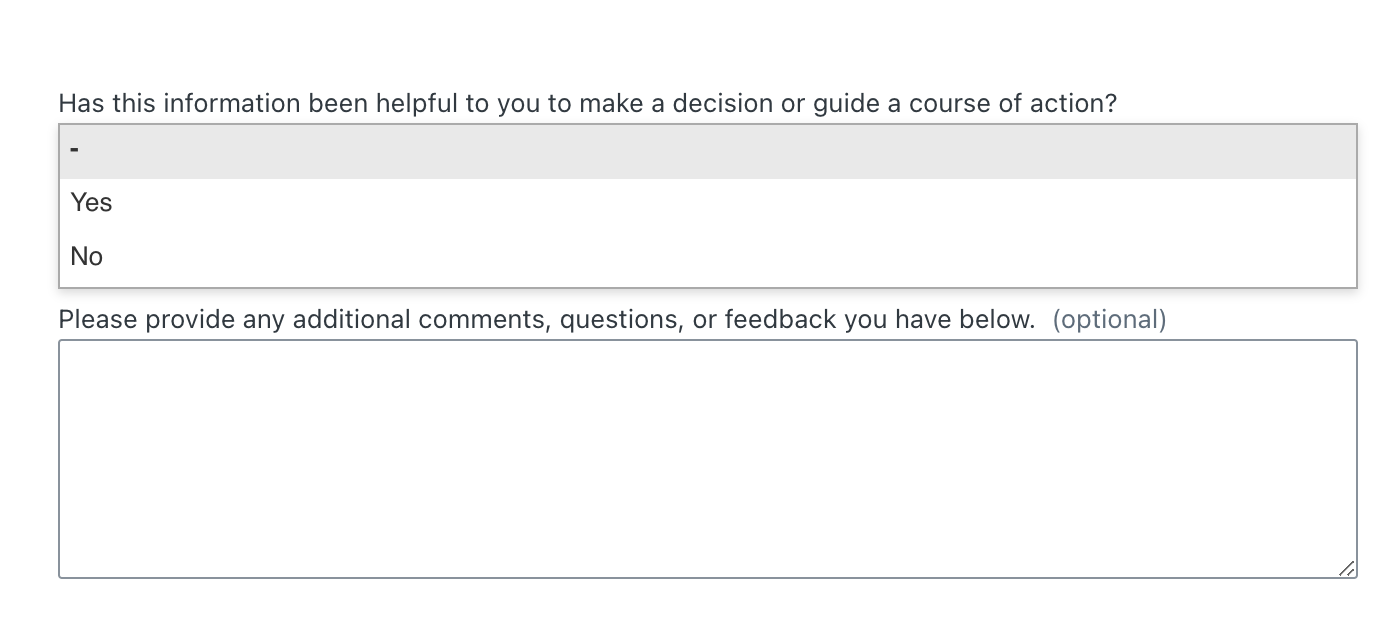Click the "Please provide any additional comments" label

pyautogui.click(x=546, y=320)
